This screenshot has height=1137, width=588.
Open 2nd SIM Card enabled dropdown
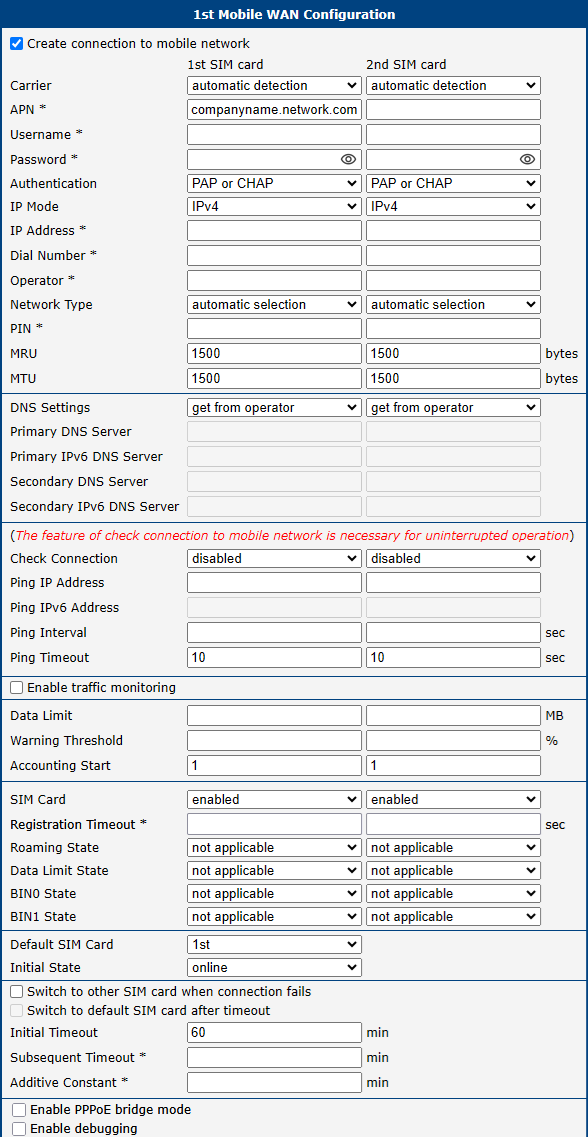453,800
